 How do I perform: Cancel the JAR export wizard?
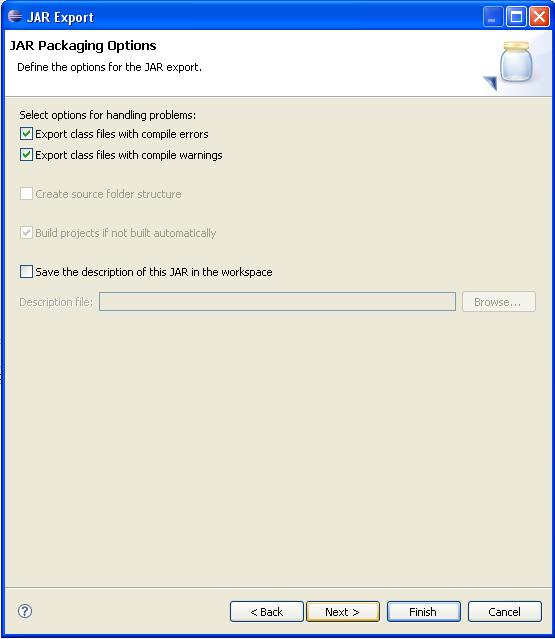(505, 611)
